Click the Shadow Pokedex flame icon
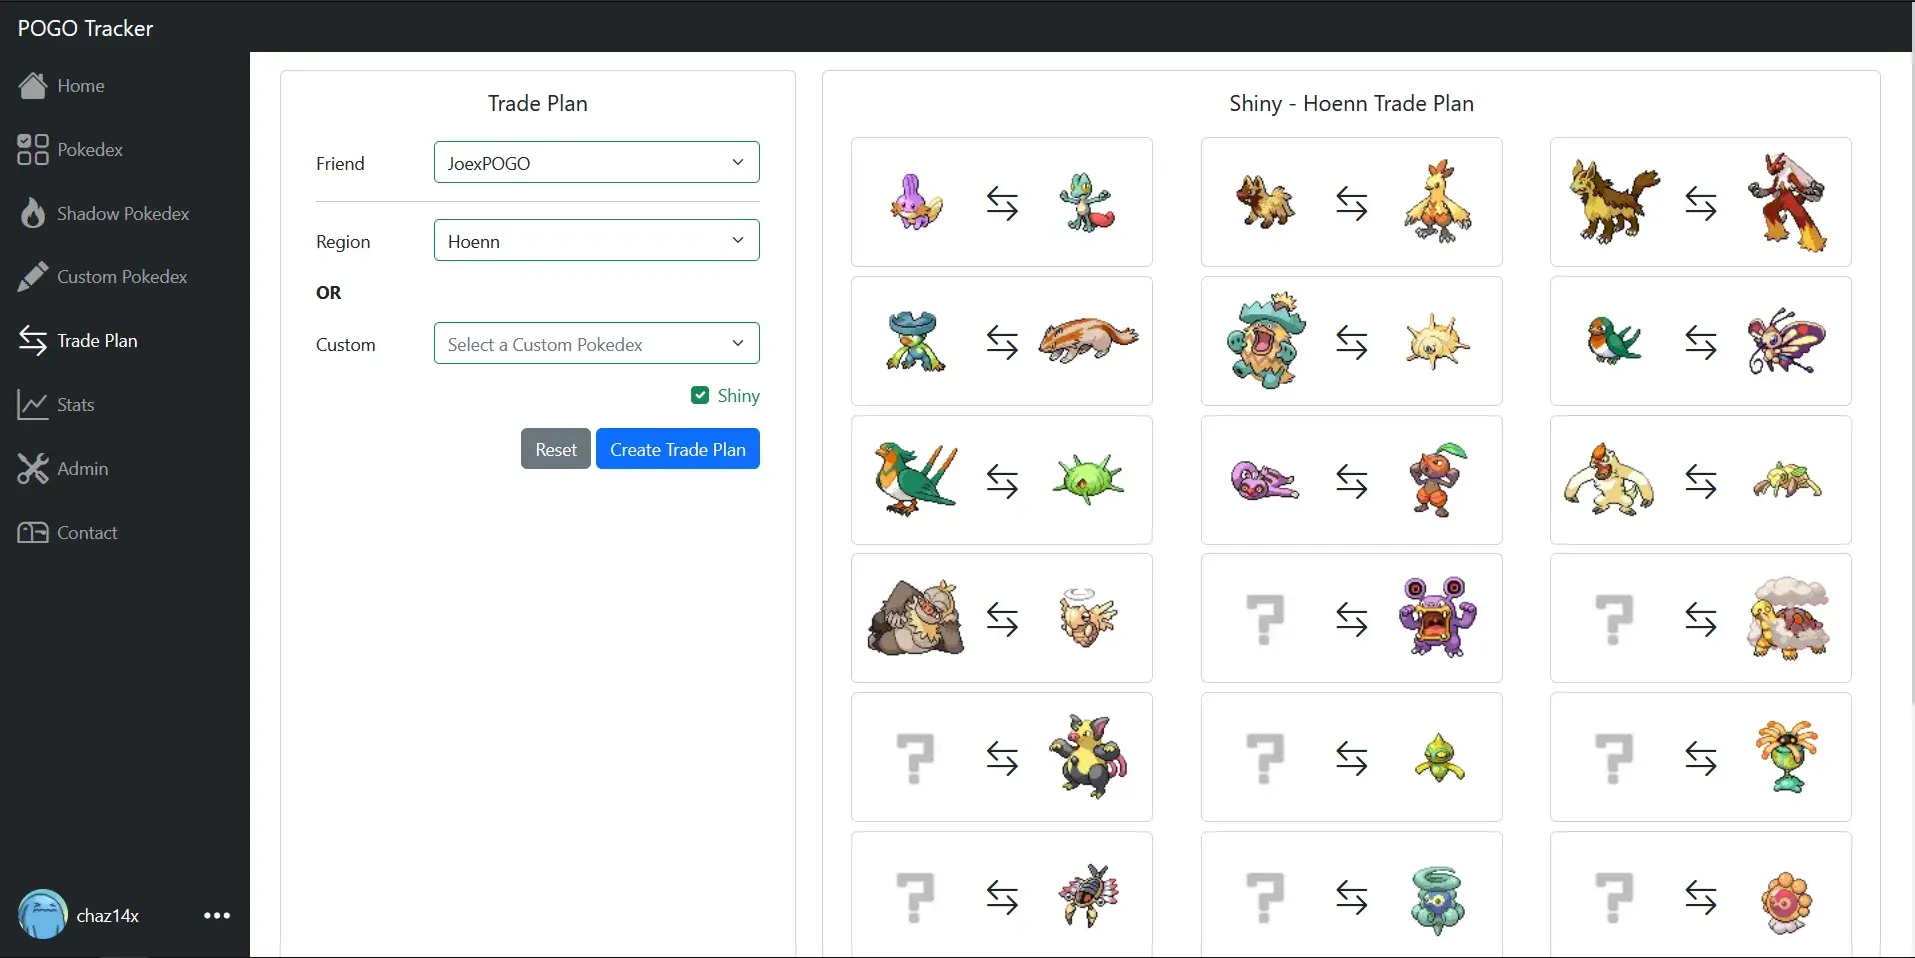 pyautogui.click(x=32, y=213)
